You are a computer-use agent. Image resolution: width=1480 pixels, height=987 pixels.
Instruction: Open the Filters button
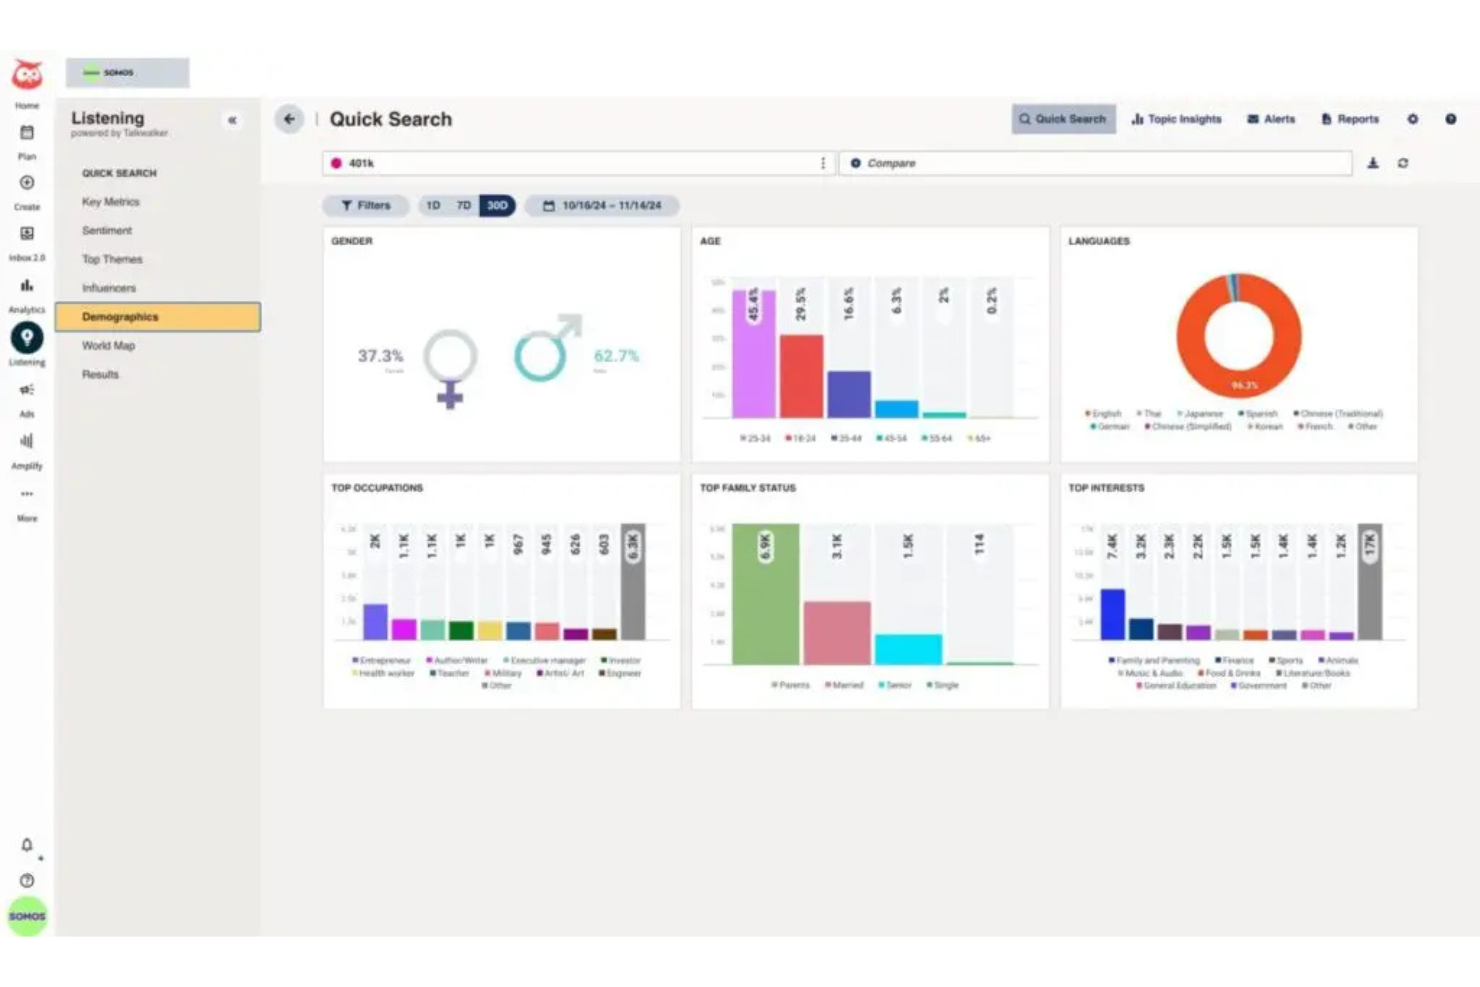coord(365,206)
